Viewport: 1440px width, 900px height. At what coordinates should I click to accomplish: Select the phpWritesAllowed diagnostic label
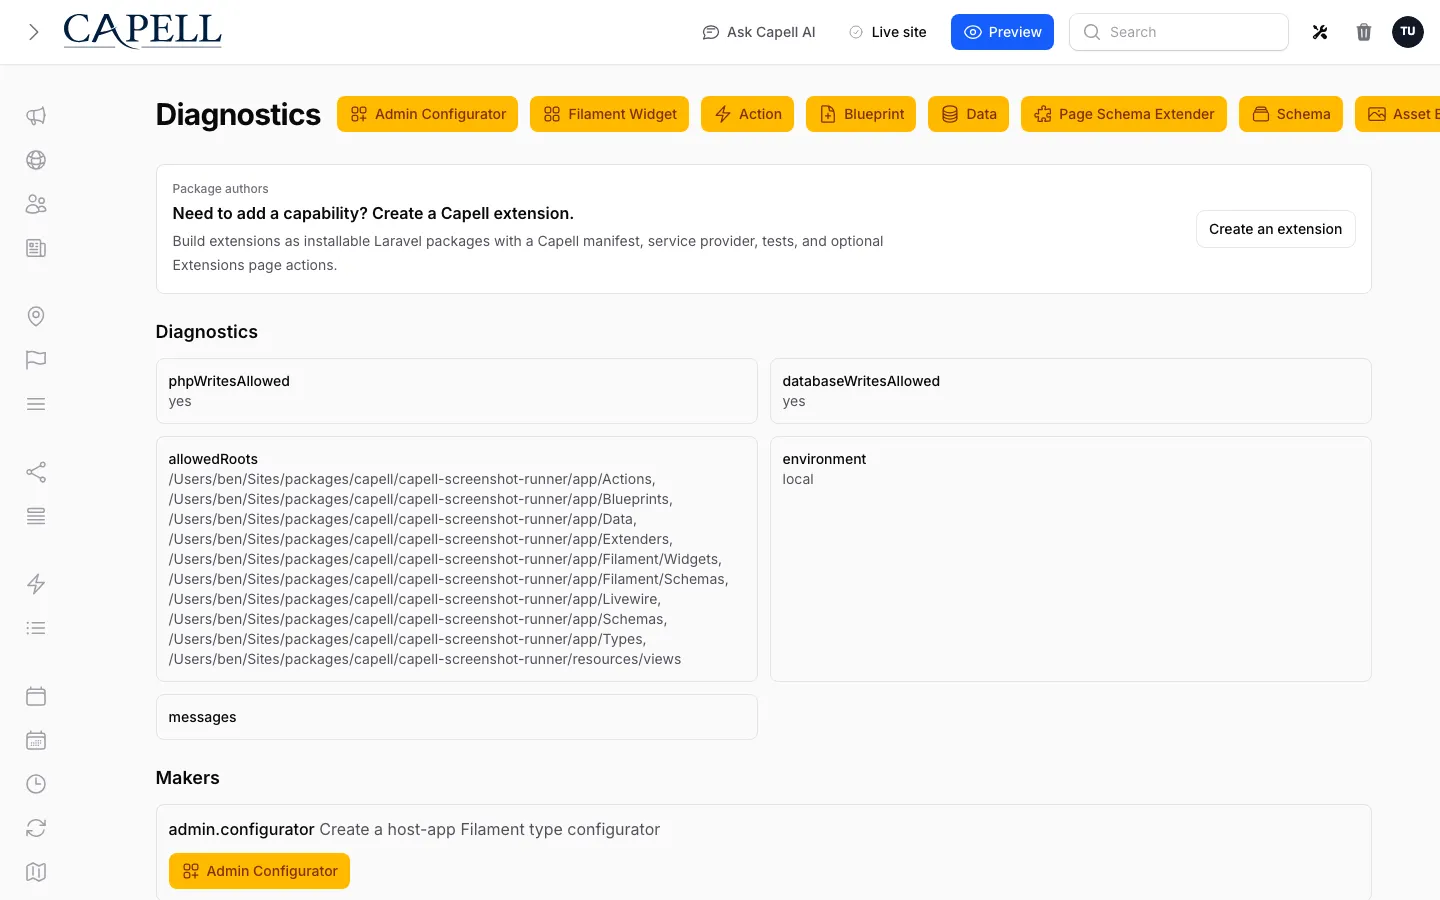pos(229,381)
